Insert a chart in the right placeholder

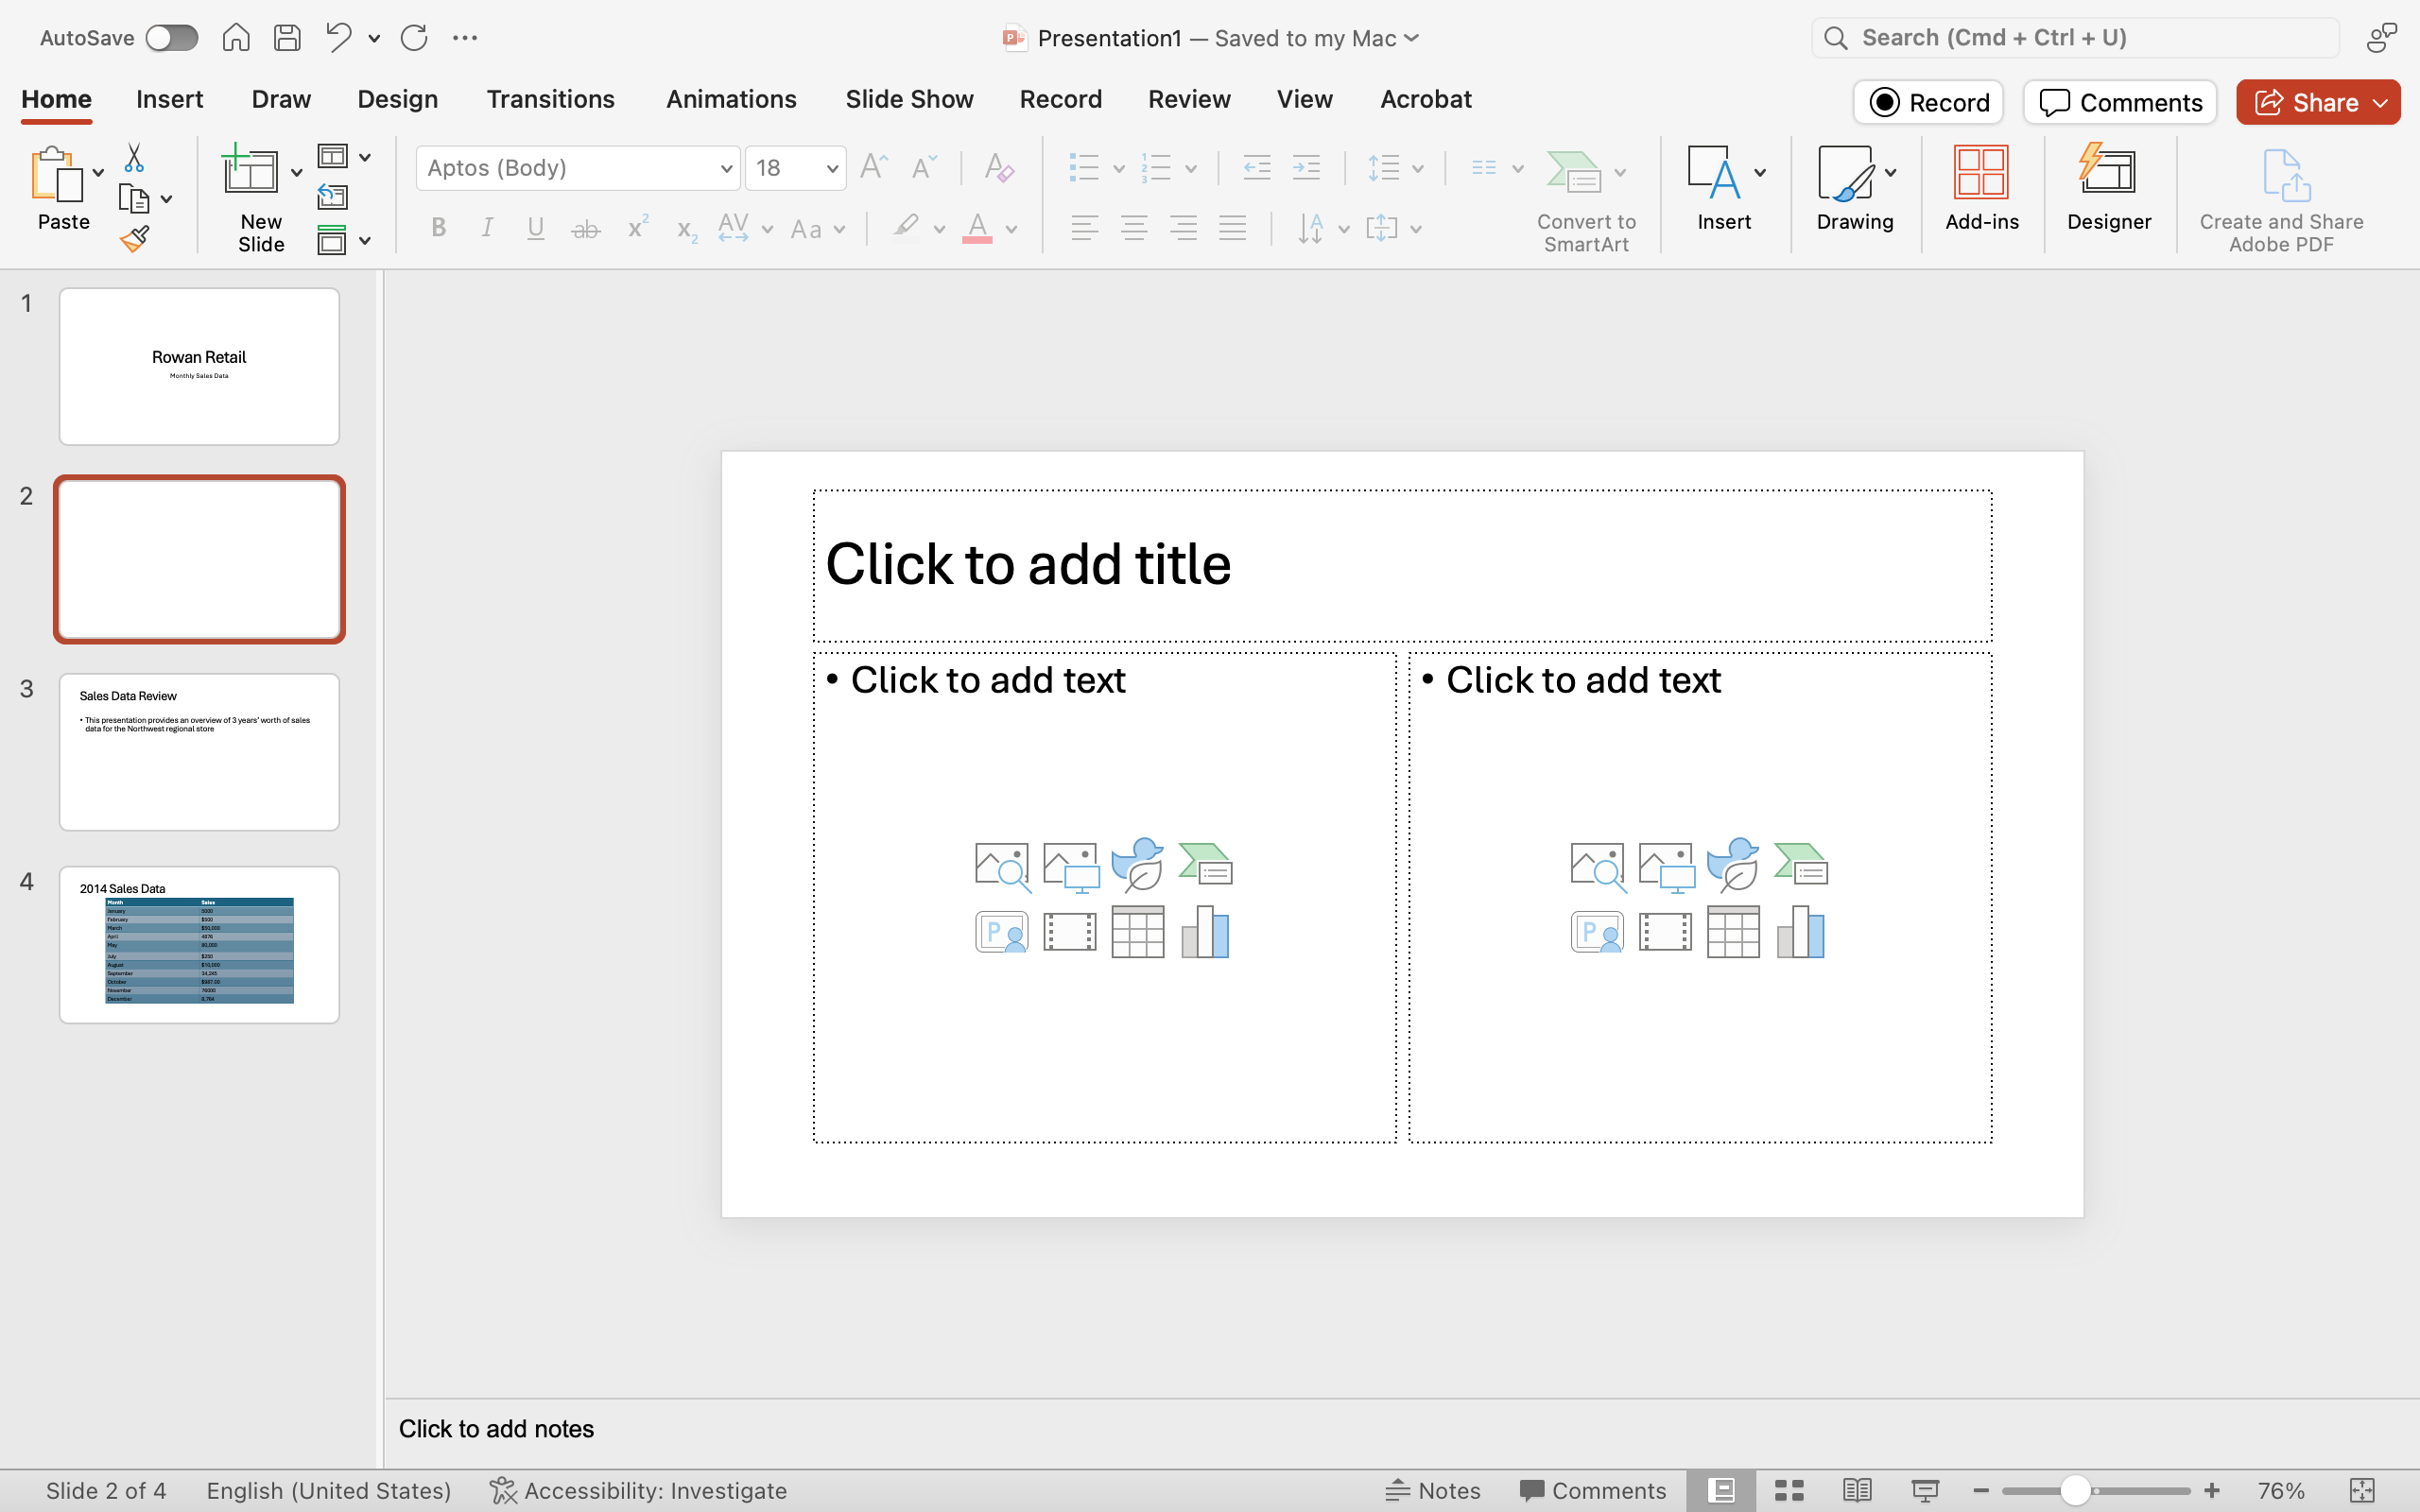coord(1800,932)
